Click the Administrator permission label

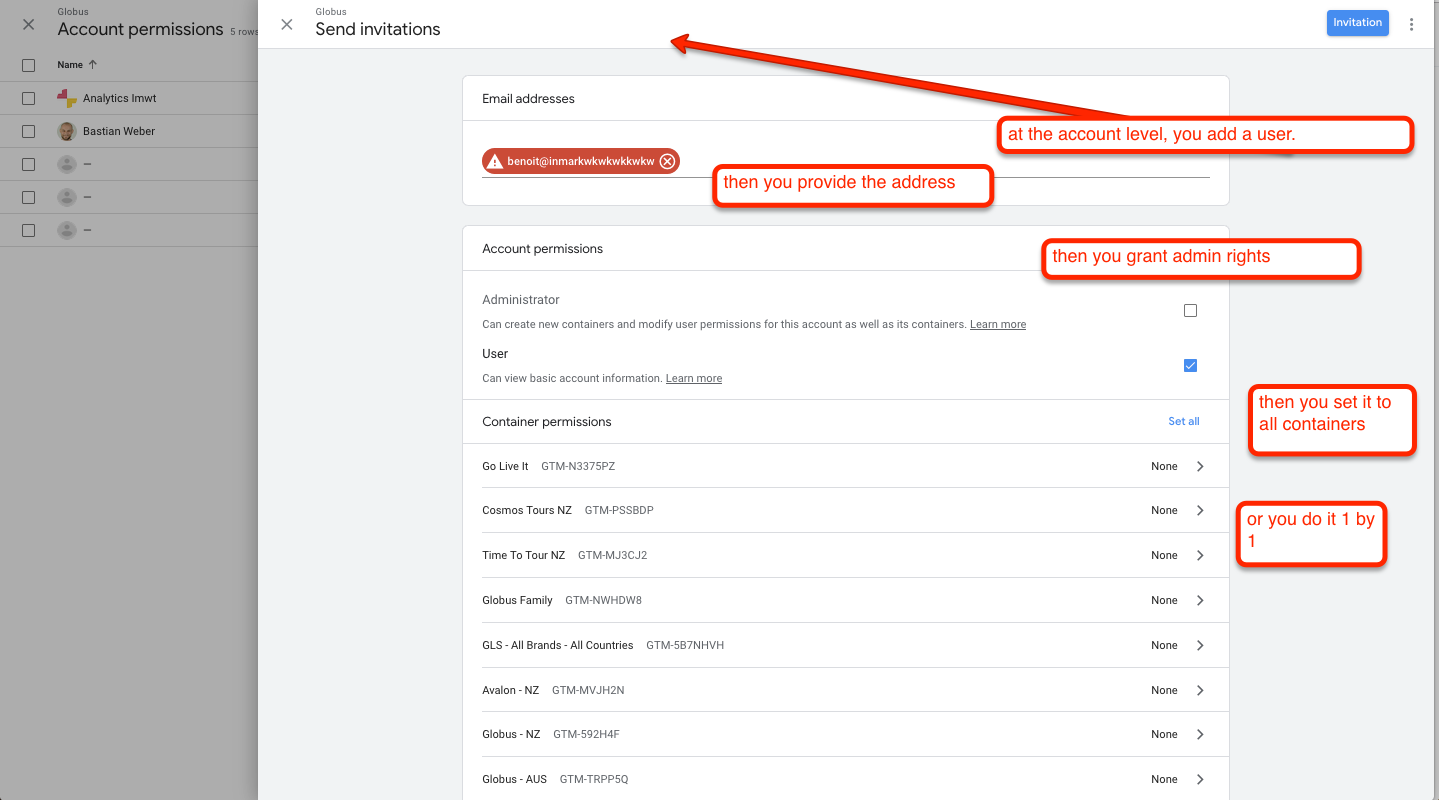pos(521,300)
